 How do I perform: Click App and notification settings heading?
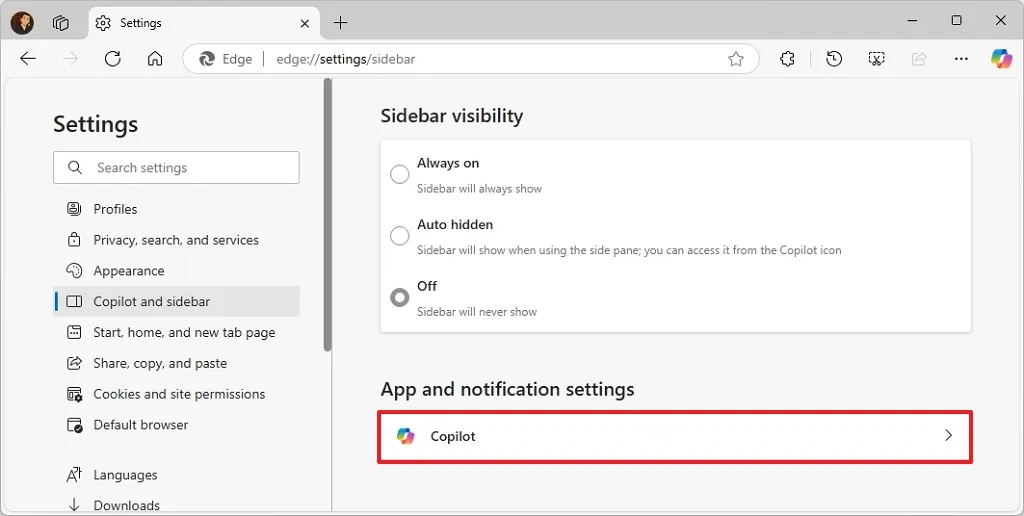507,389
